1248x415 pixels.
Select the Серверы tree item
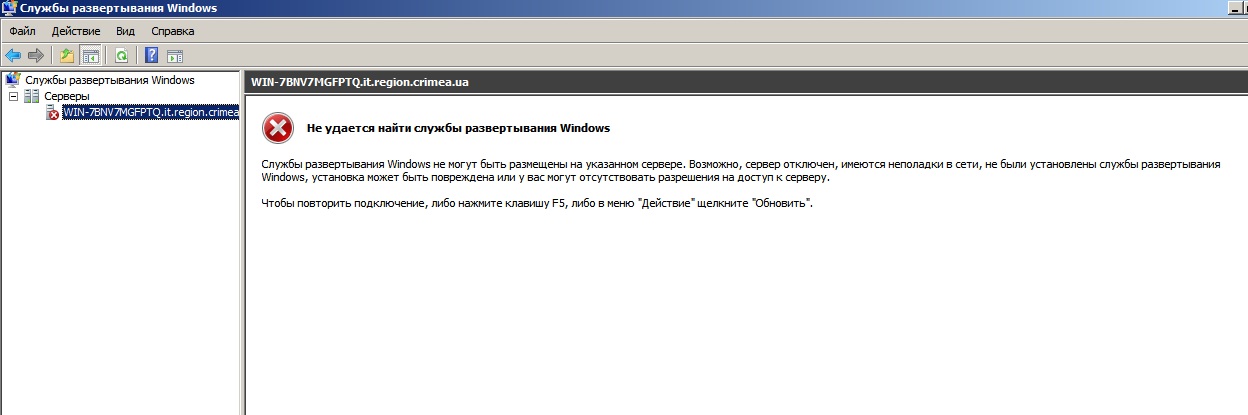click(66, 96)
